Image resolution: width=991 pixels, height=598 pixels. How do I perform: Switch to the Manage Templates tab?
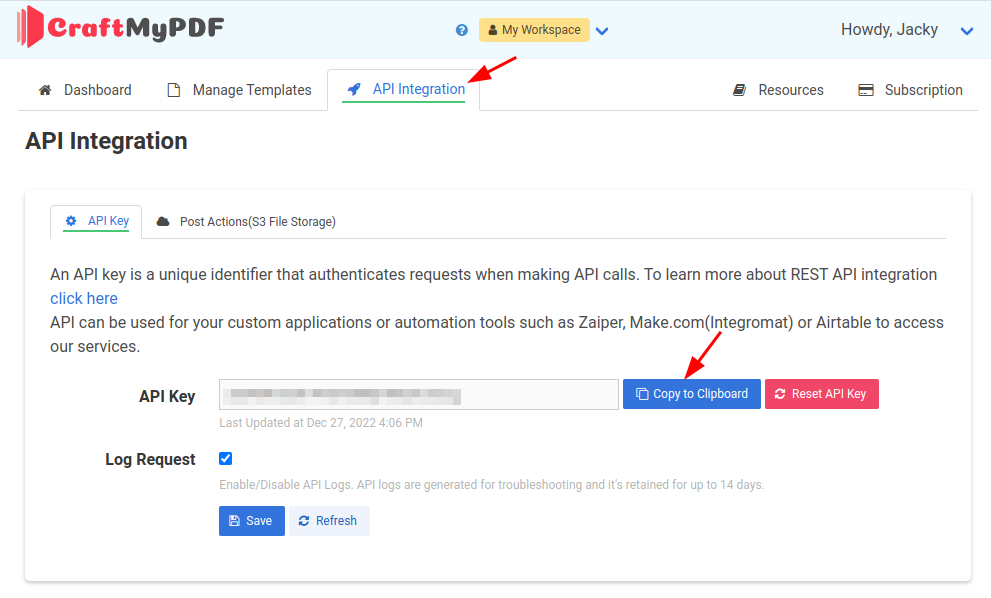(251, 90)
